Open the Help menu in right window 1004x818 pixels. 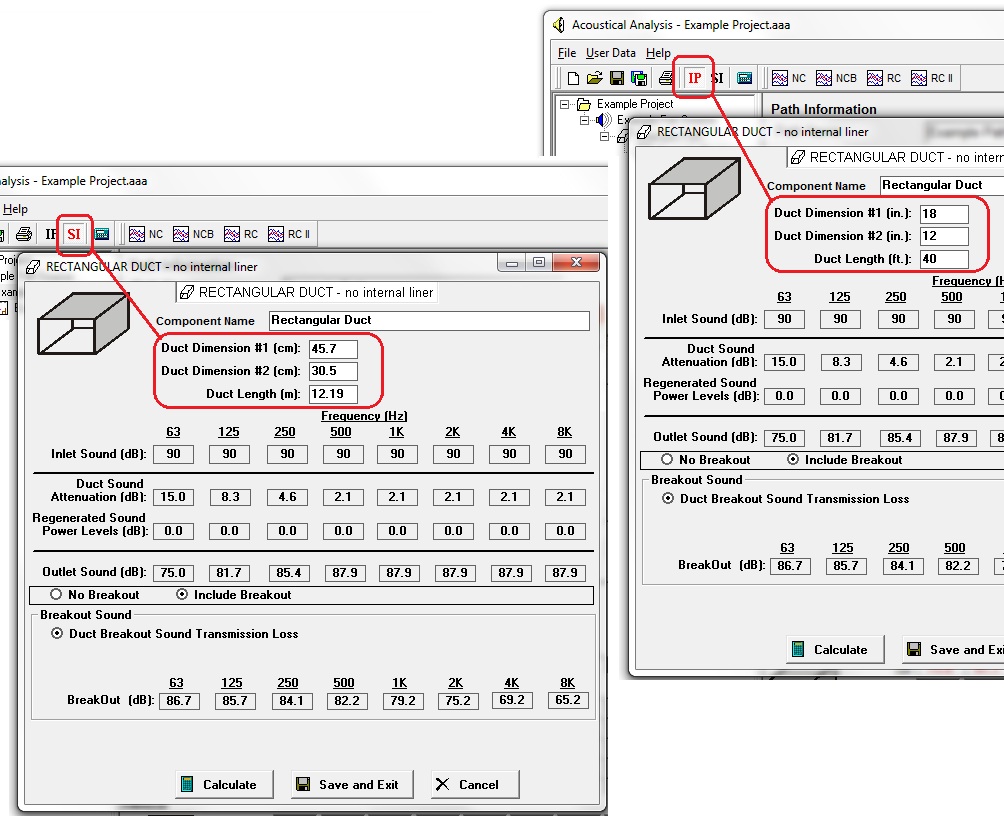coord(658,53)
